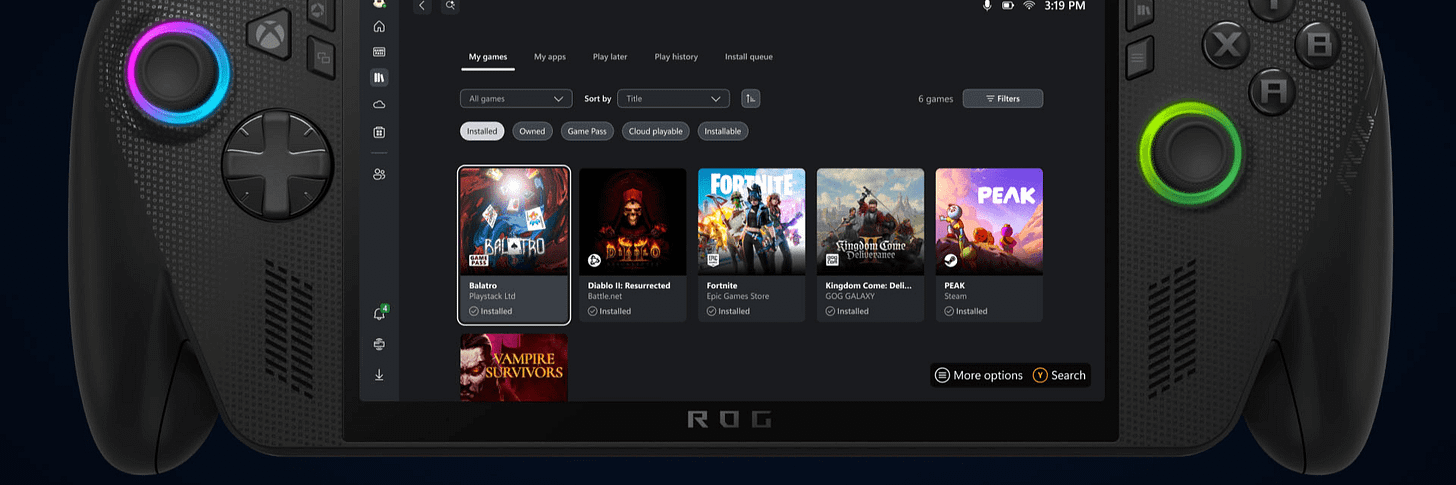Open the search icon beside the back button
Viewport: 1456px width, 485px height.
[451, 6]
